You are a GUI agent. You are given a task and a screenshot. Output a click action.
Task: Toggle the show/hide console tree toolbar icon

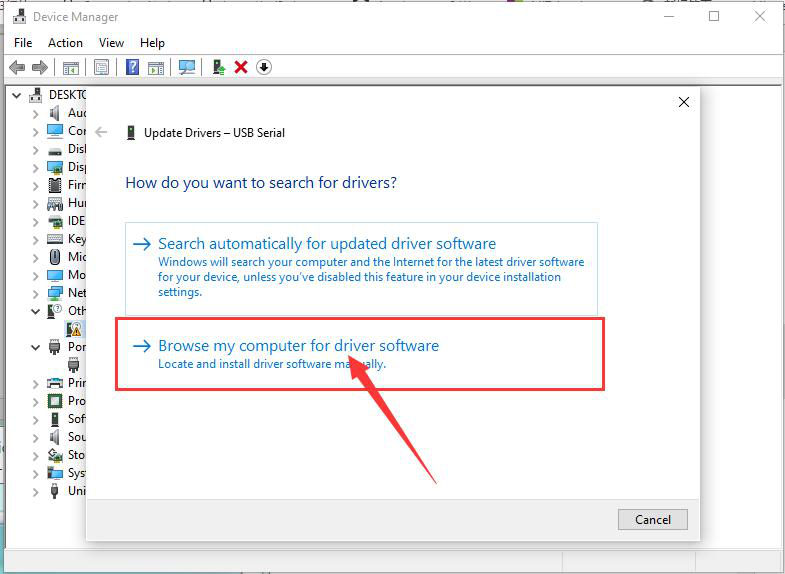tap(71, 68)
